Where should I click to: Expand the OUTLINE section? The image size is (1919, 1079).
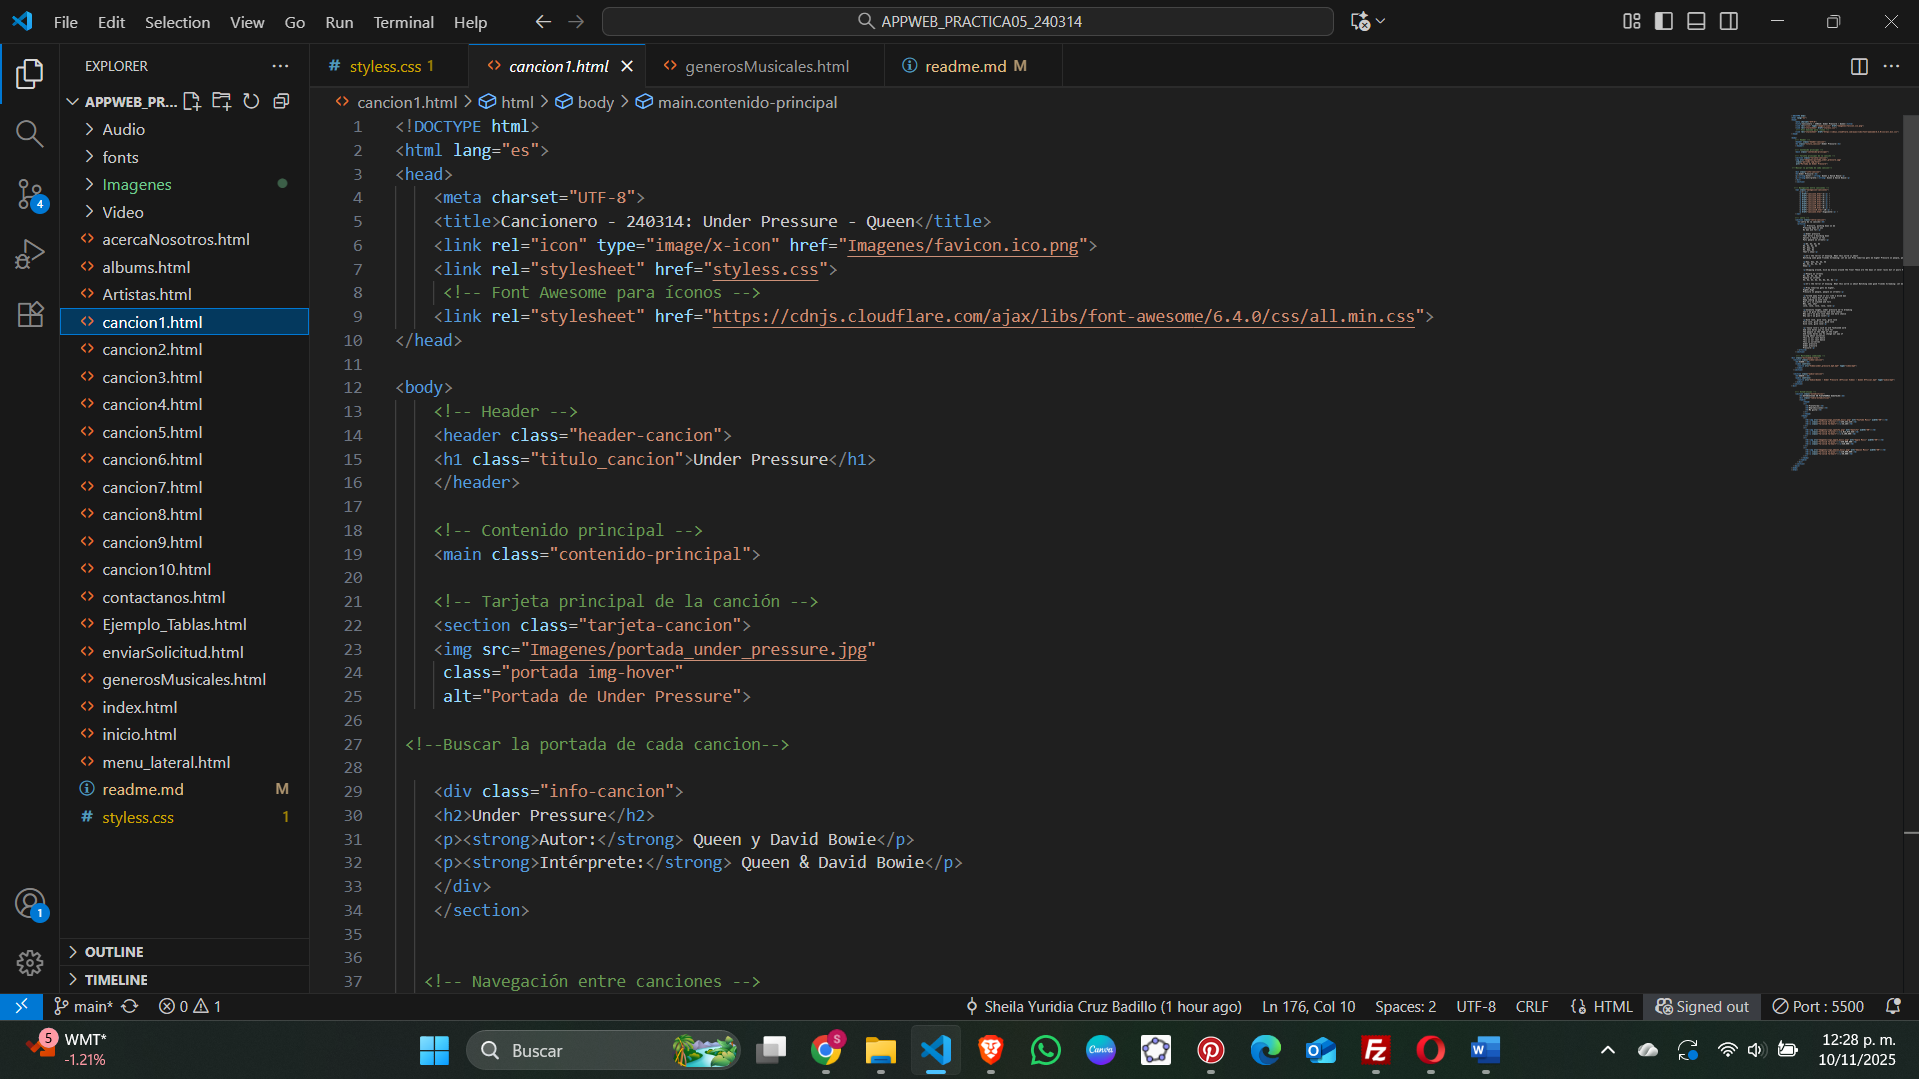[x=114, y=951]
